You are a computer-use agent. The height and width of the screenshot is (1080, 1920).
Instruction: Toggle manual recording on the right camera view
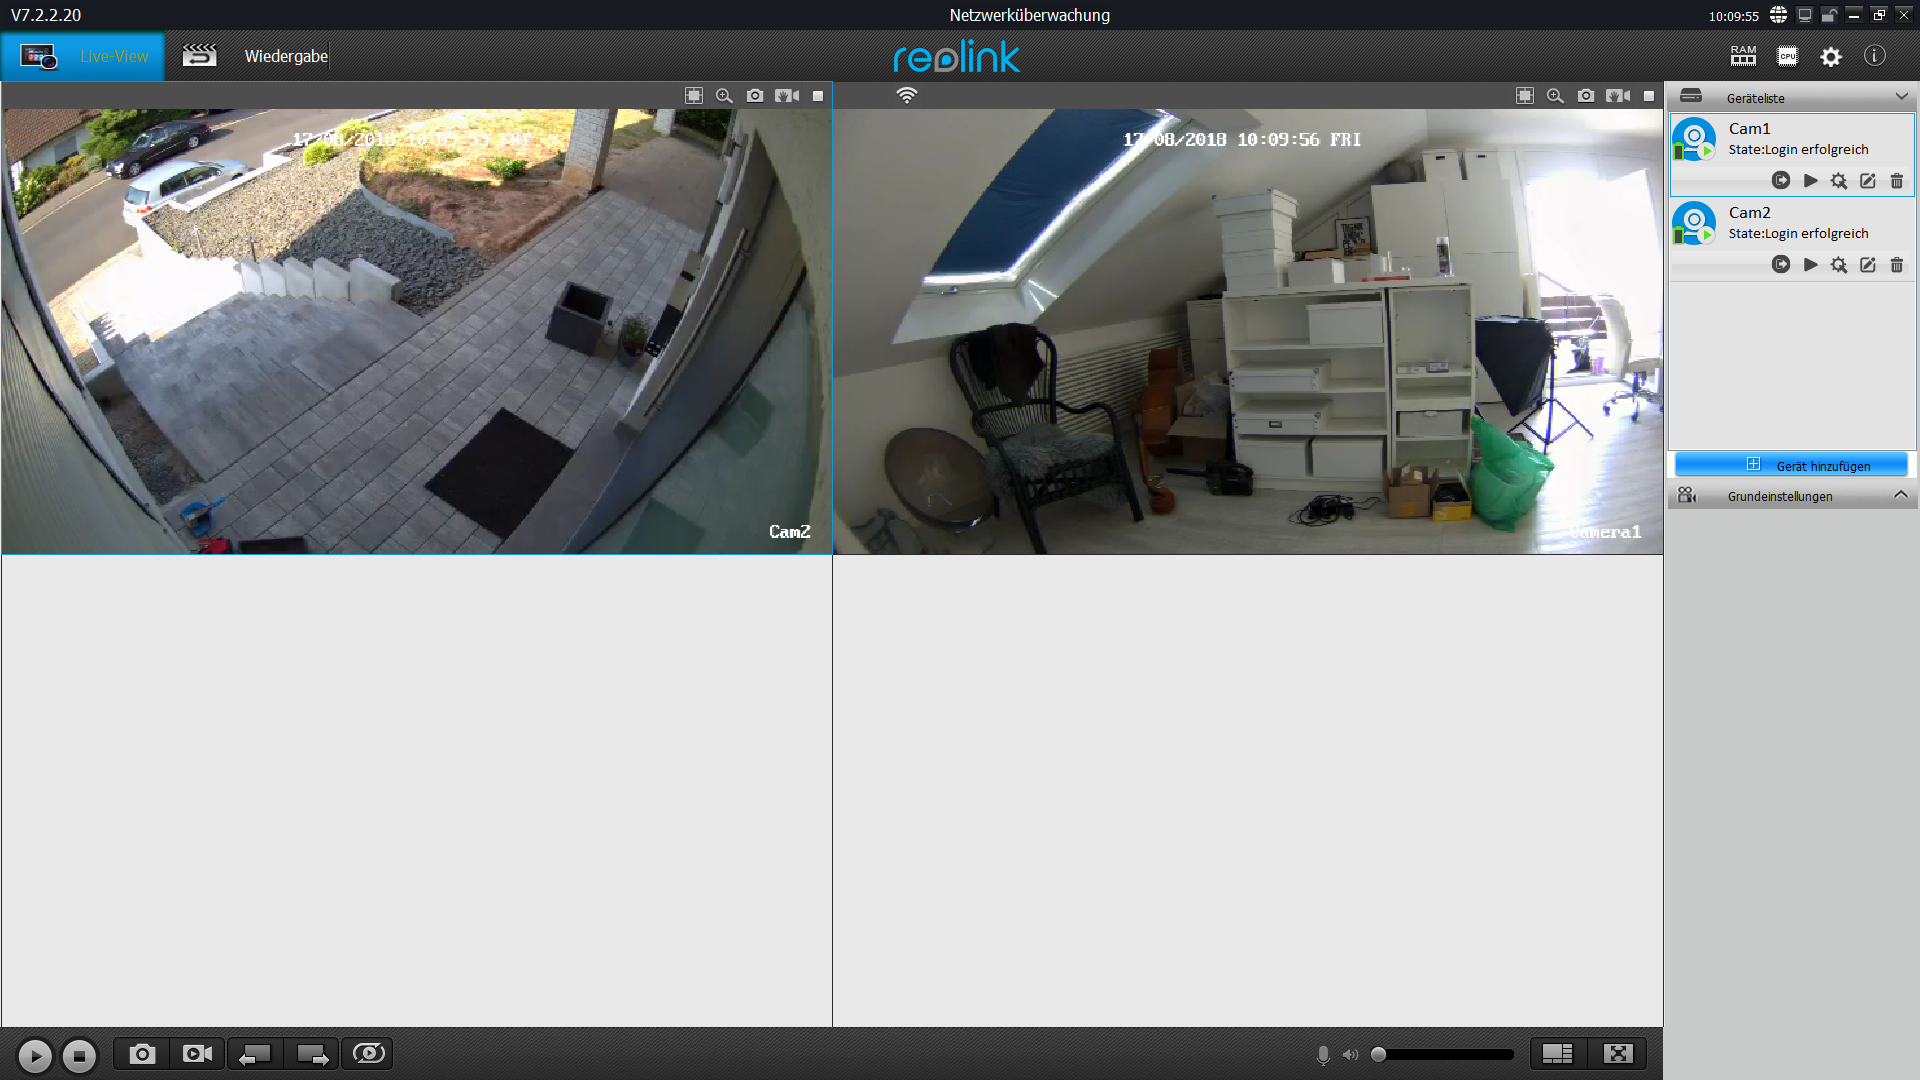(1617, 96)
